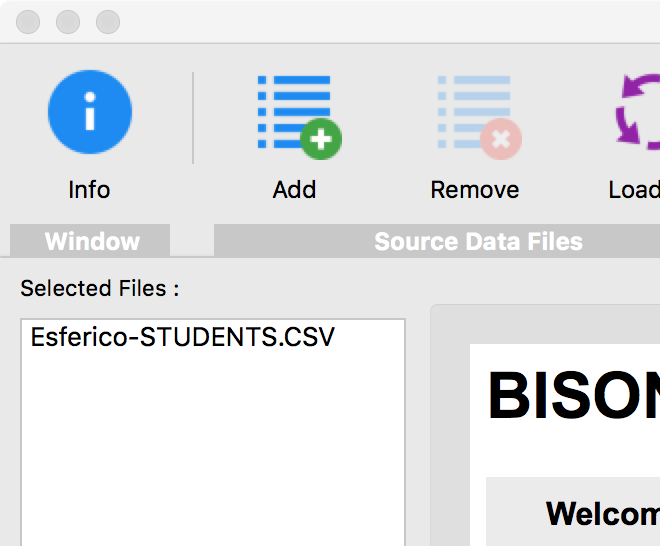Click the red x badge on Remove

pyautogui.click(x=501, y=139)
